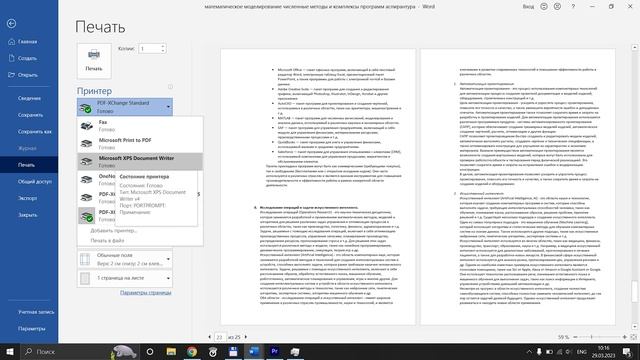Screen dimensions: 640x360
Task: Click the large Печать print button
Action: pyautogui.click(x=94, y=60)
